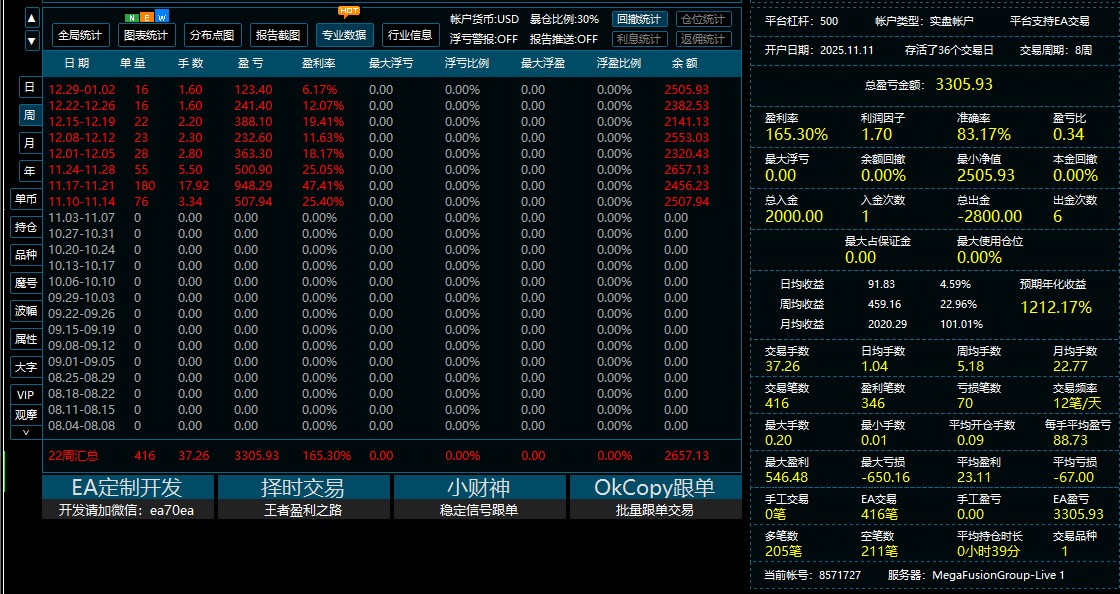Open the 魔号 sidebar view
The width and height of the screenshot is (1120, 594).
click(x=26, y=283)
